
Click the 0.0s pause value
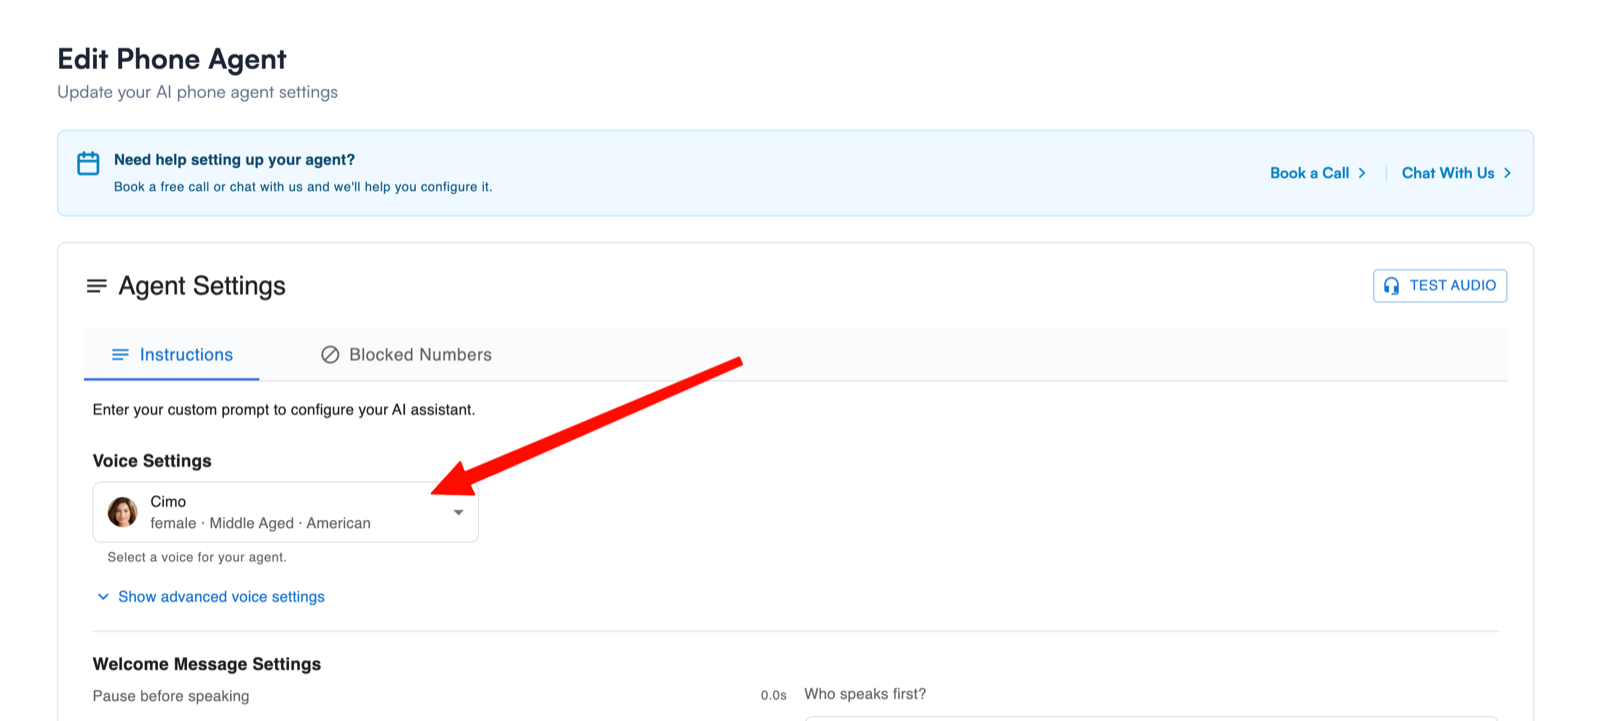tap(773, 695)
